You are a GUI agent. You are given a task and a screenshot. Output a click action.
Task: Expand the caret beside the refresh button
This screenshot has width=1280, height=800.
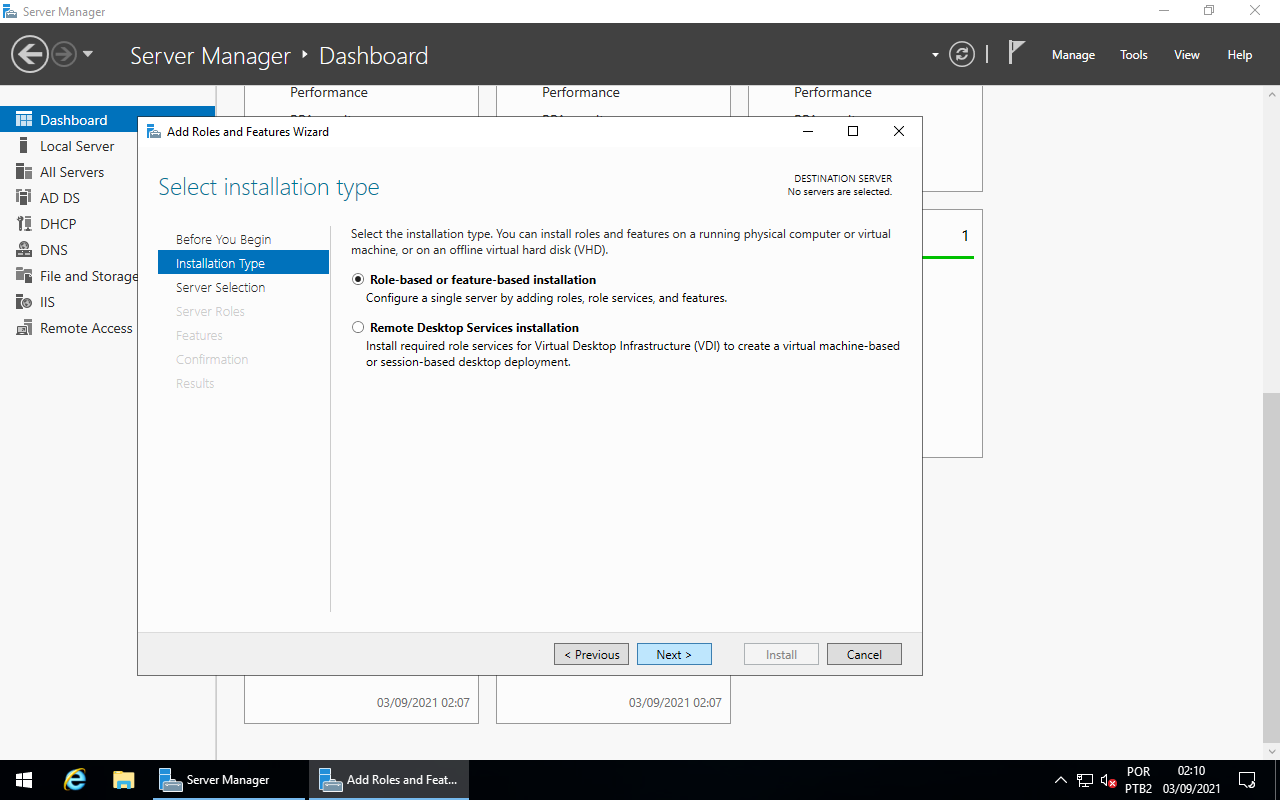tap(935, 55)
